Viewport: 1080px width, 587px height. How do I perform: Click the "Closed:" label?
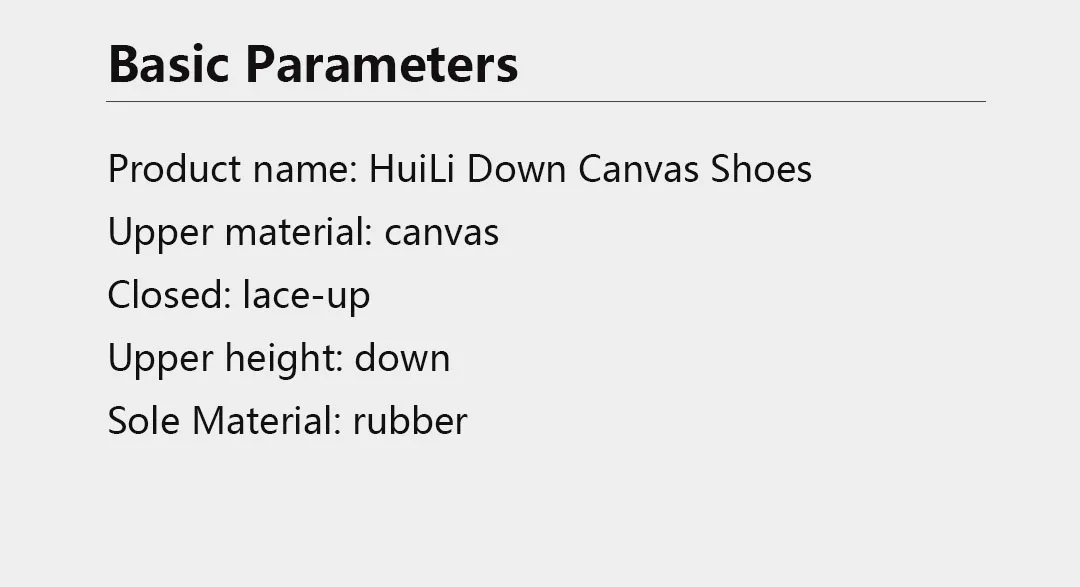169,295
